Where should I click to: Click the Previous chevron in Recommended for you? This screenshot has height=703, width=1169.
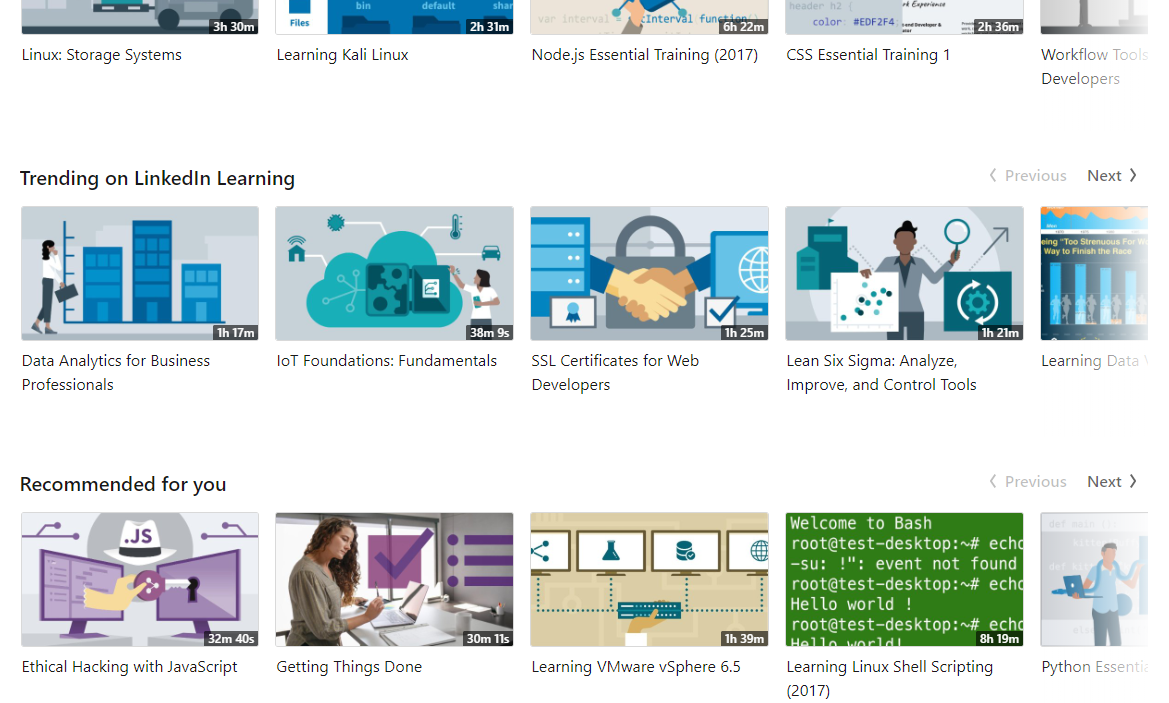[x=993, y=481]
